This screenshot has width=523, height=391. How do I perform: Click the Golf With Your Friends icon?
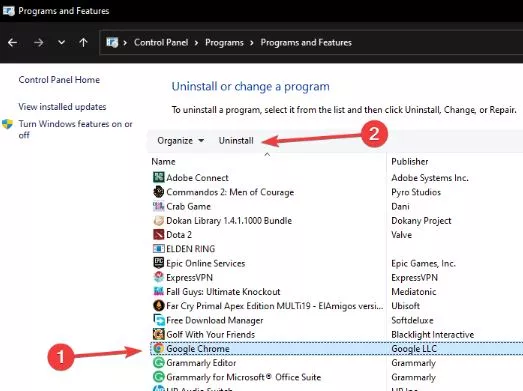pos(158,334)
